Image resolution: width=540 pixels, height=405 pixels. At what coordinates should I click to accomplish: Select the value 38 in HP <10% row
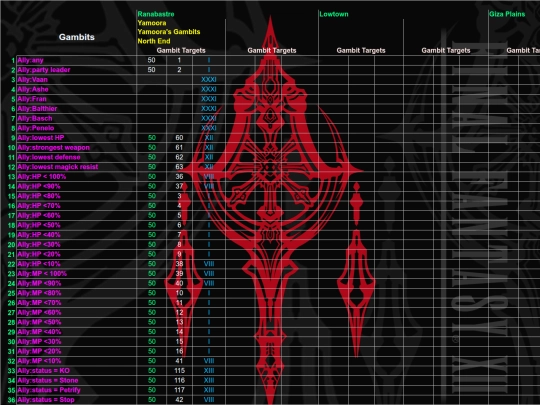(x=179, y=264)
